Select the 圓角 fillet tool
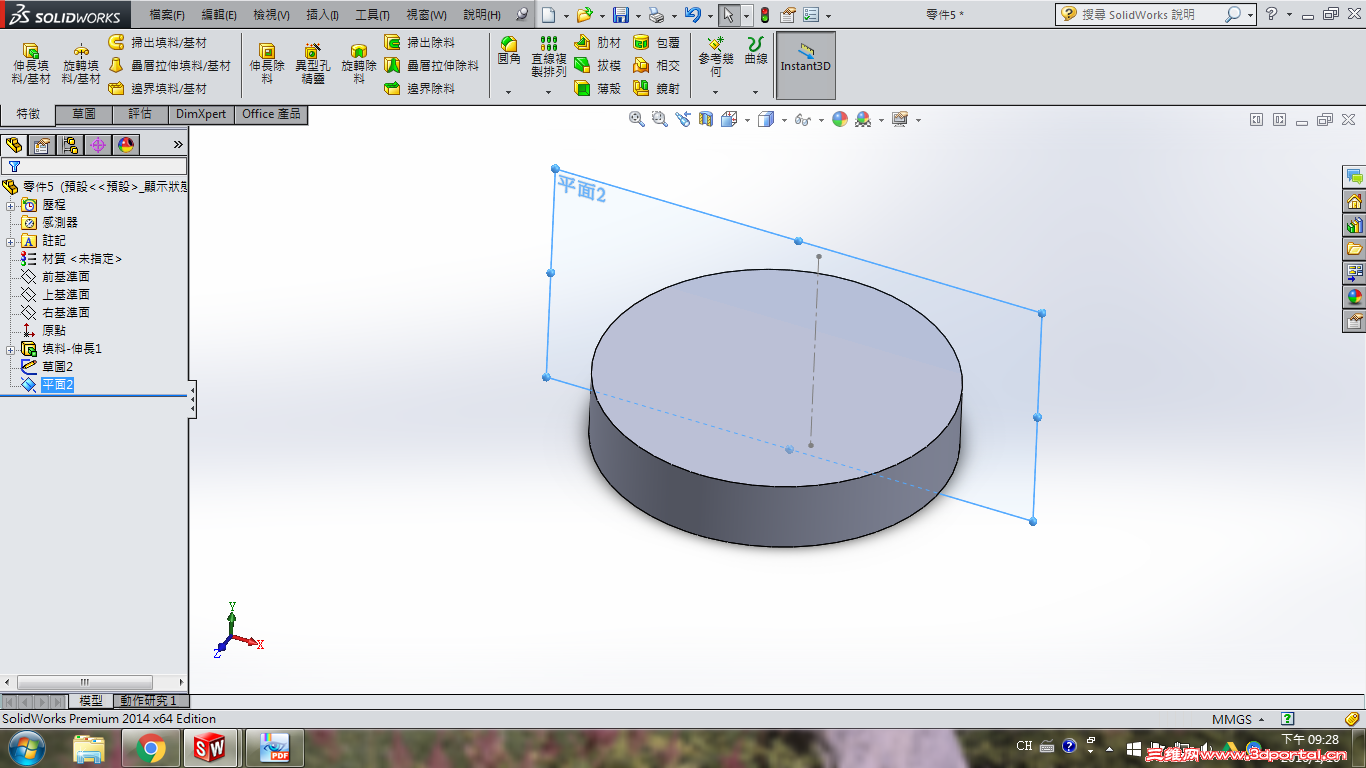This screenshot has height=768, width=1366. [x=509, y=52]
